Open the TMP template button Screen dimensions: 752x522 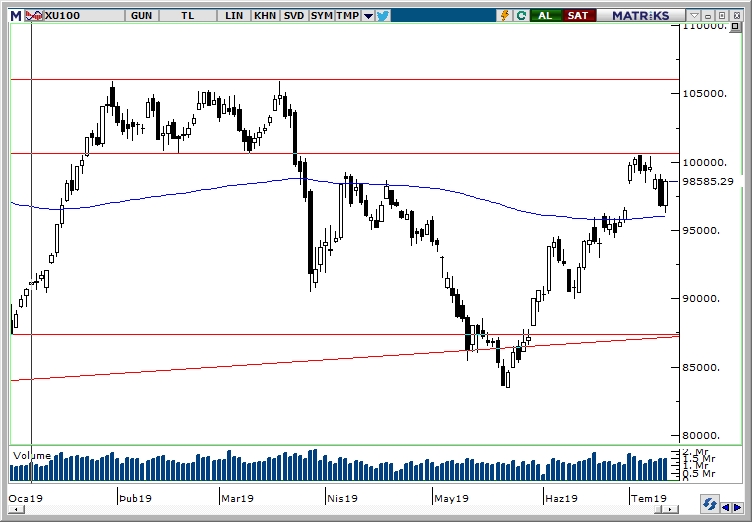tap(348, 16)
